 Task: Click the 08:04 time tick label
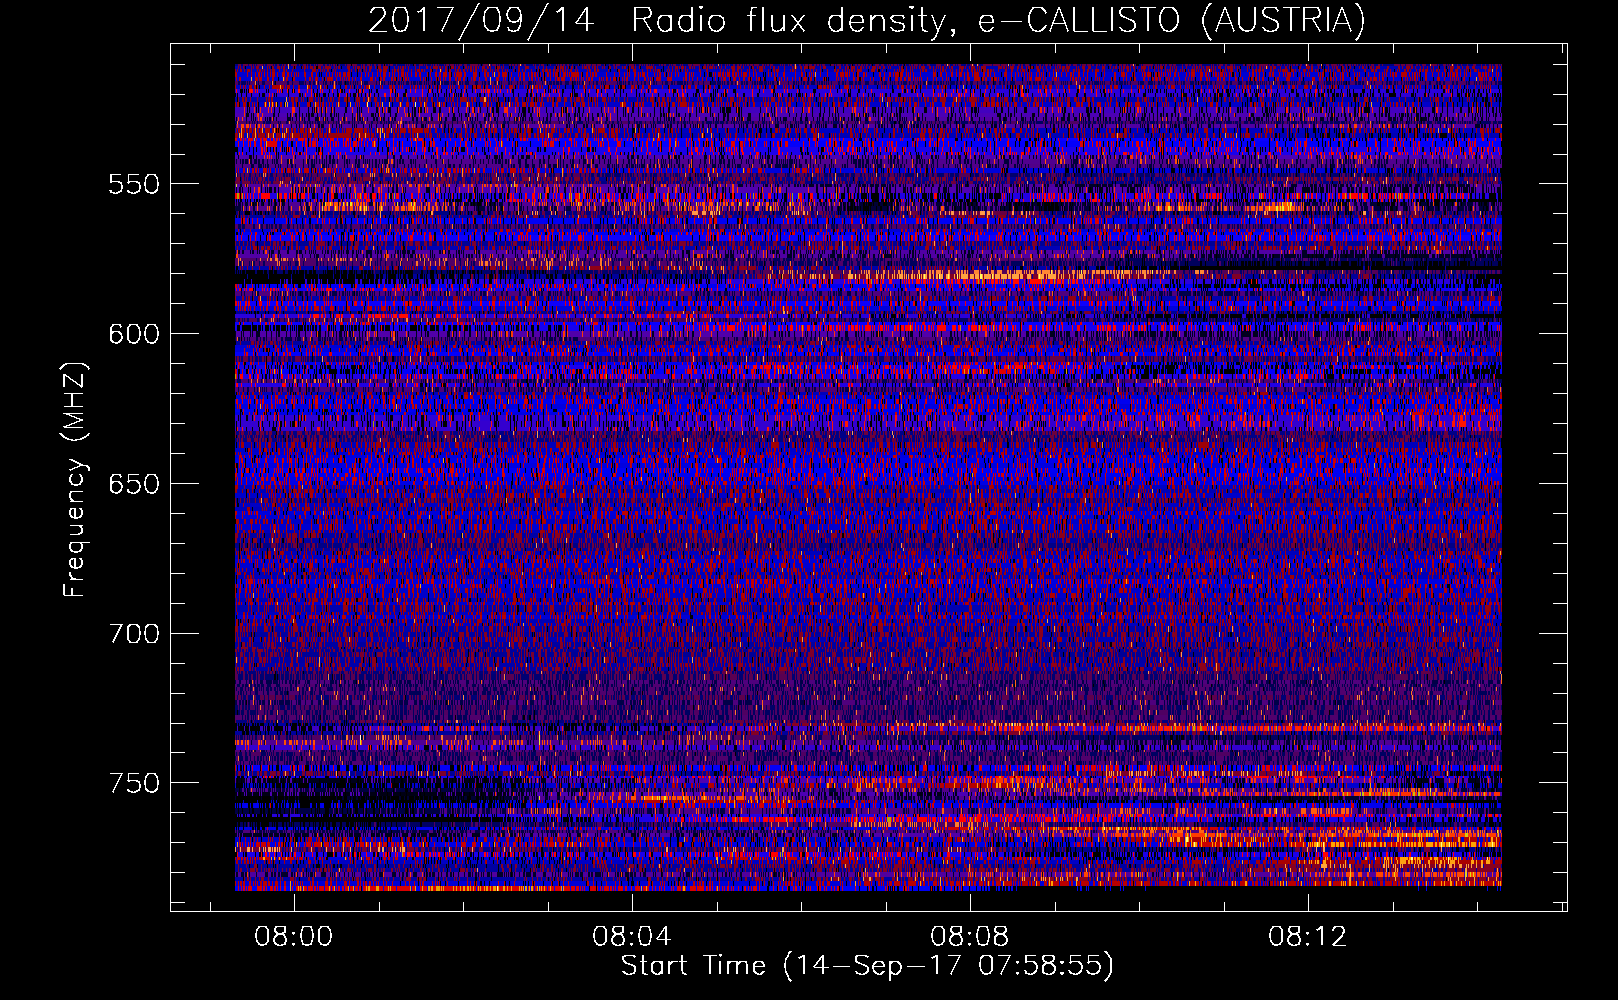pos(631,937)
